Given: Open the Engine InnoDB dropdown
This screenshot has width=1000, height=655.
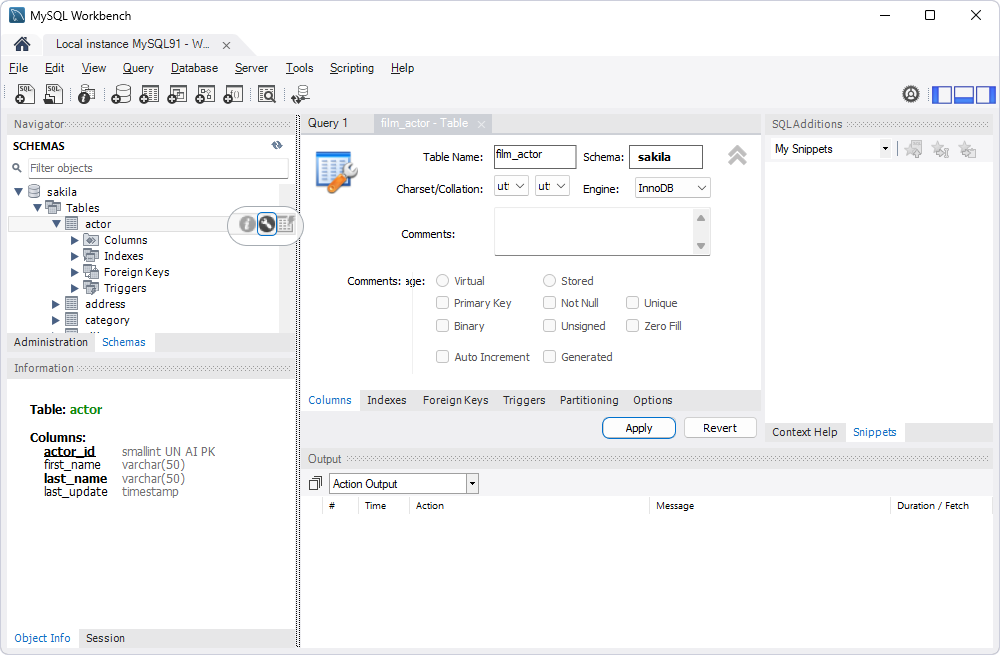Looking at the screenshot, I should pos(673,188).
